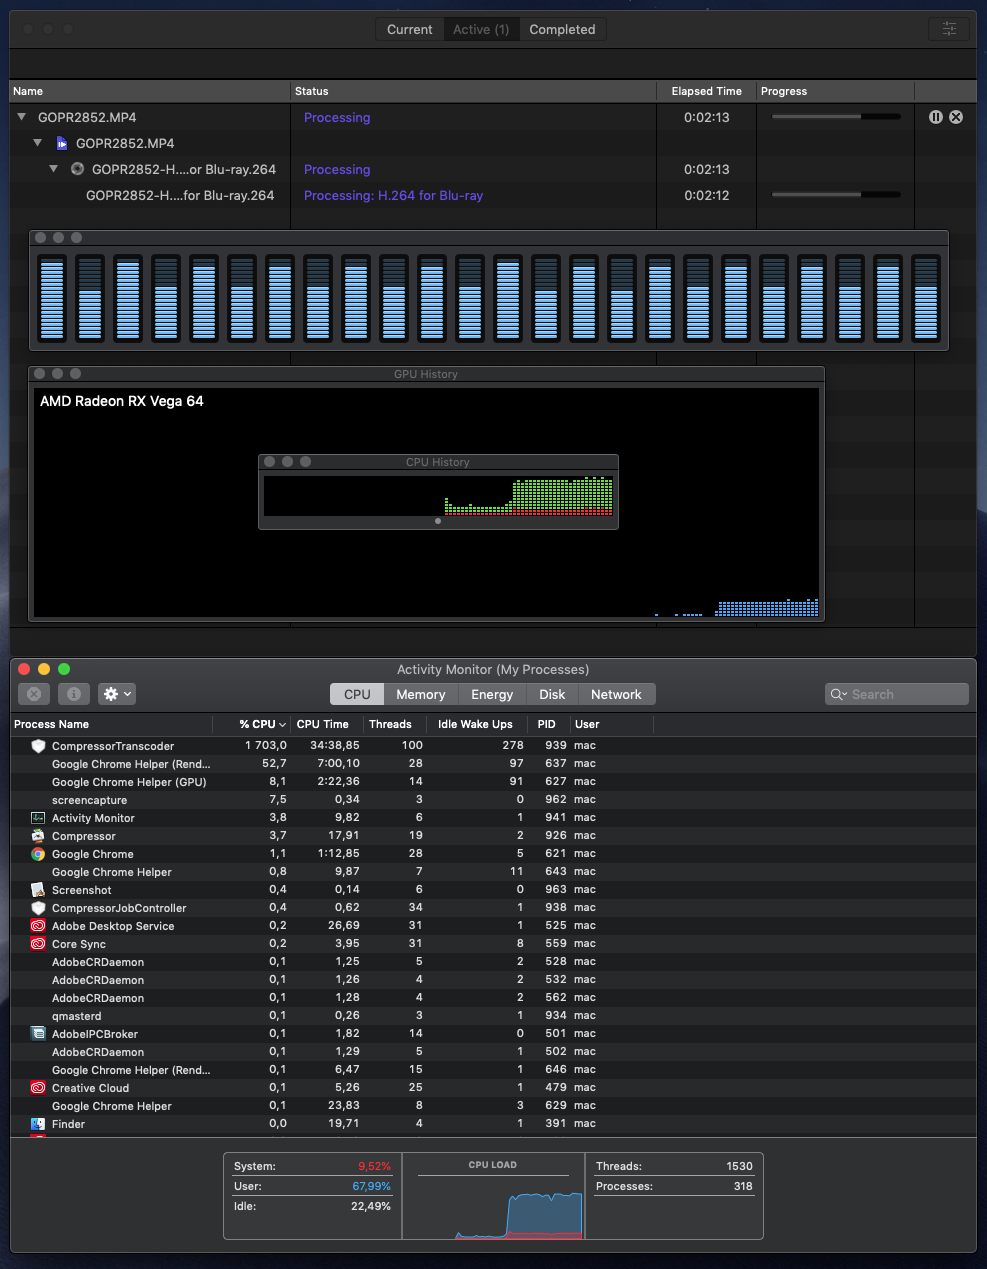This screenshot has width=987, height=1269.
Task: Switch to the Network tab
Action: point(616,694)
